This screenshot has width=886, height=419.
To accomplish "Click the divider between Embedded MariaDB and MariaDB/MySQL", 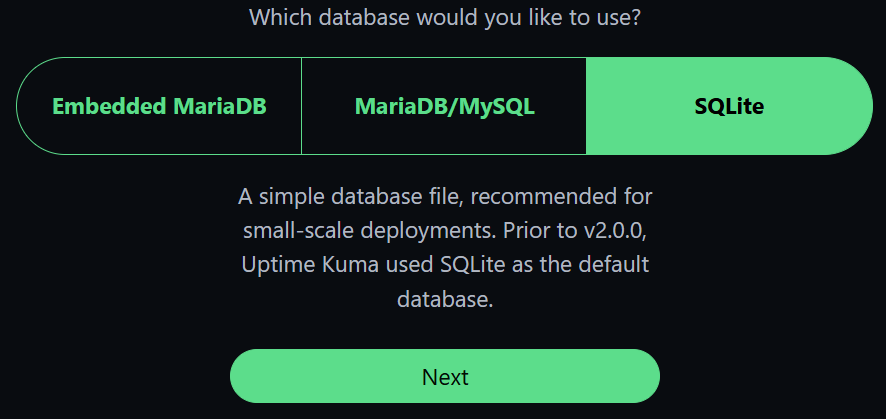I will [x=301, y=106].
